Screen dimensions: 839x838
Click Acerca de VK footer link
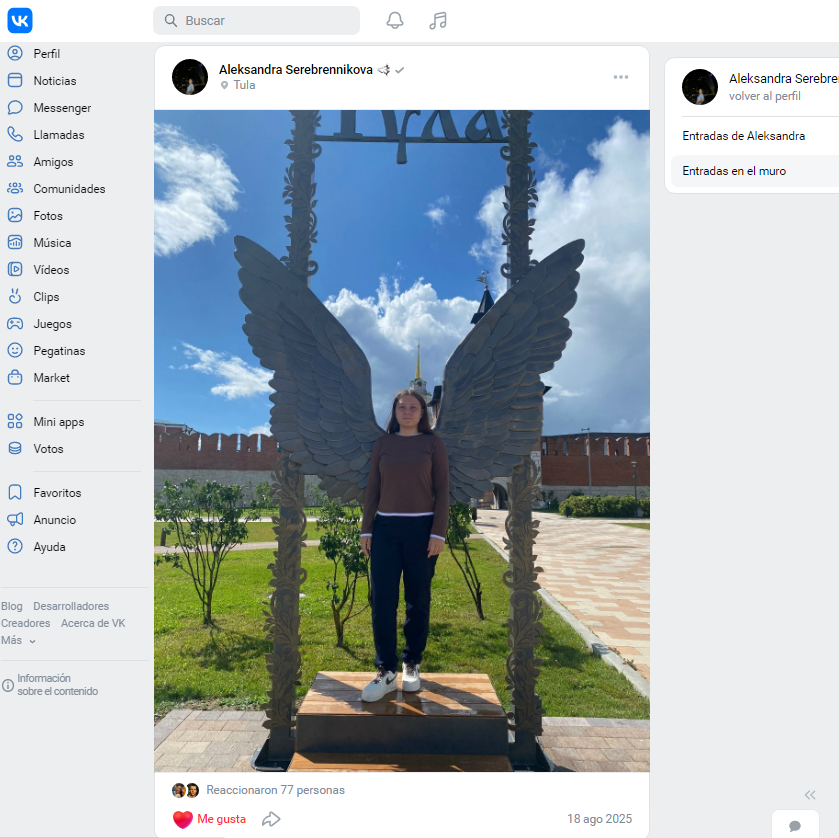click(x=93, y=623)
